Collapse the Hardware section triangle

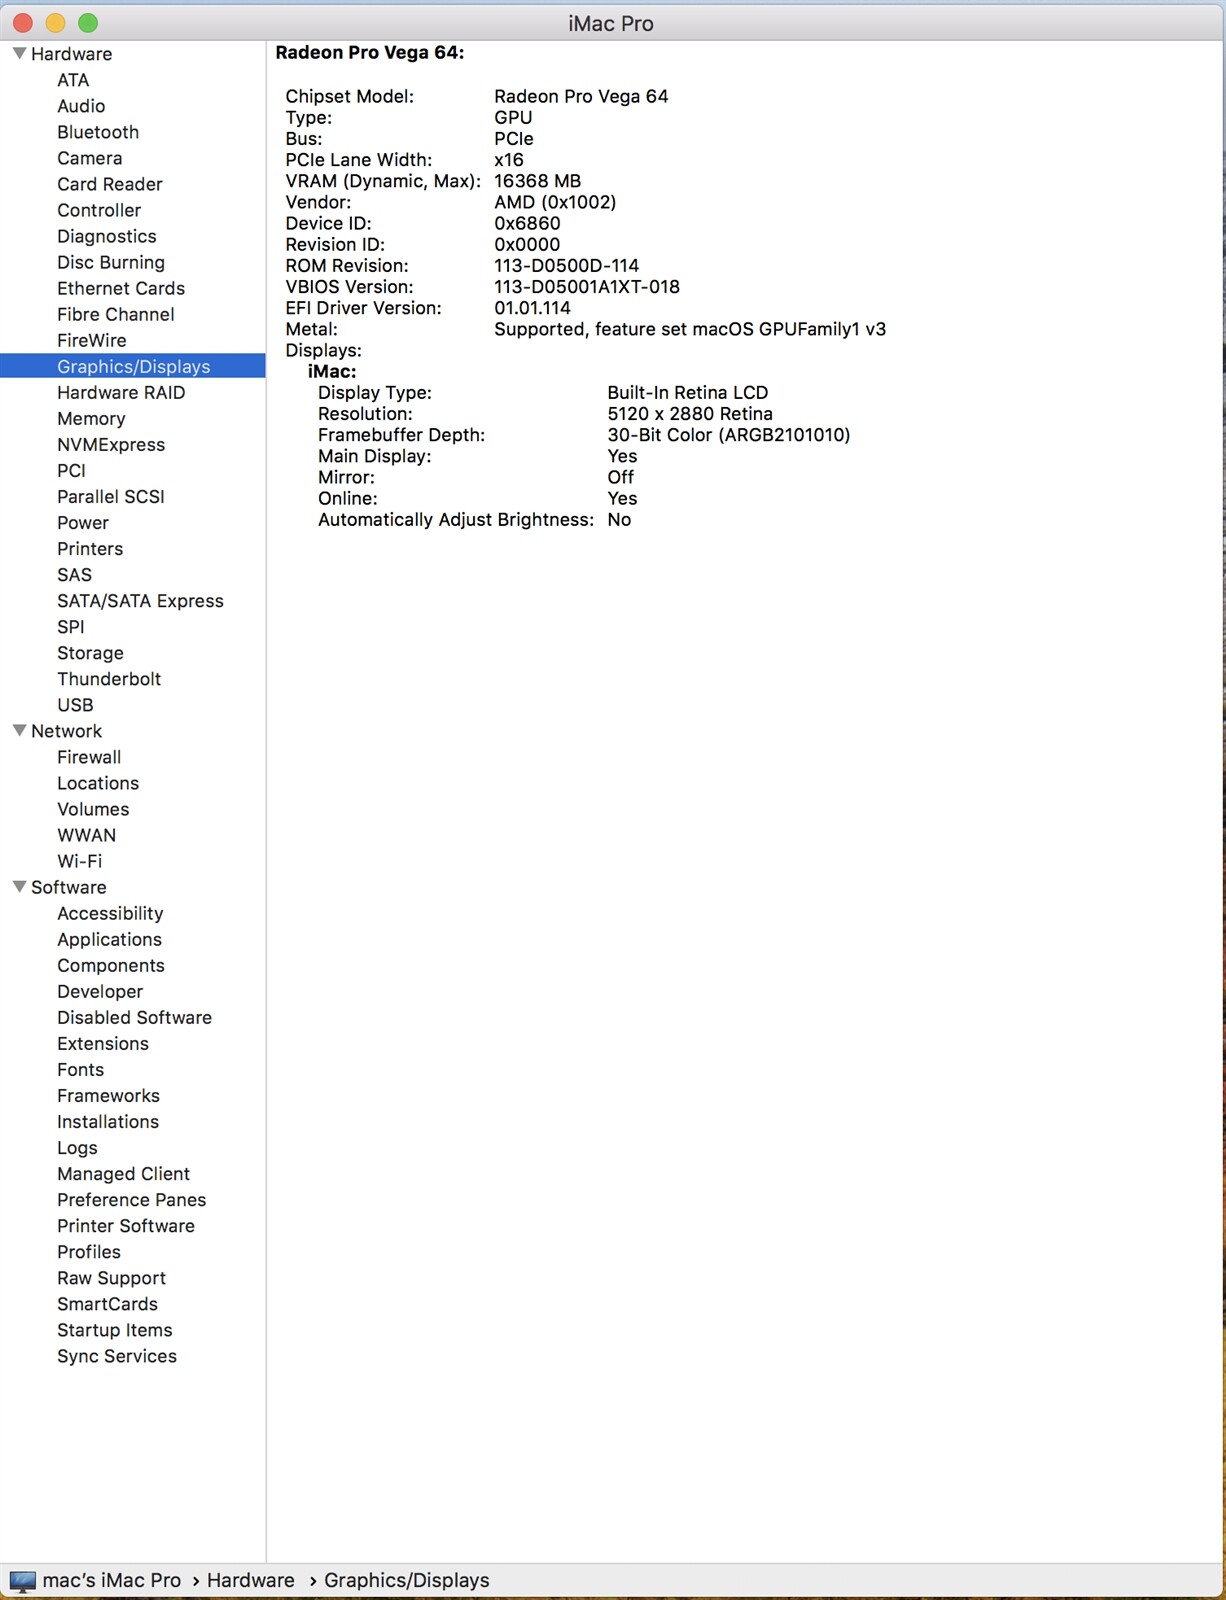point(19,53)
